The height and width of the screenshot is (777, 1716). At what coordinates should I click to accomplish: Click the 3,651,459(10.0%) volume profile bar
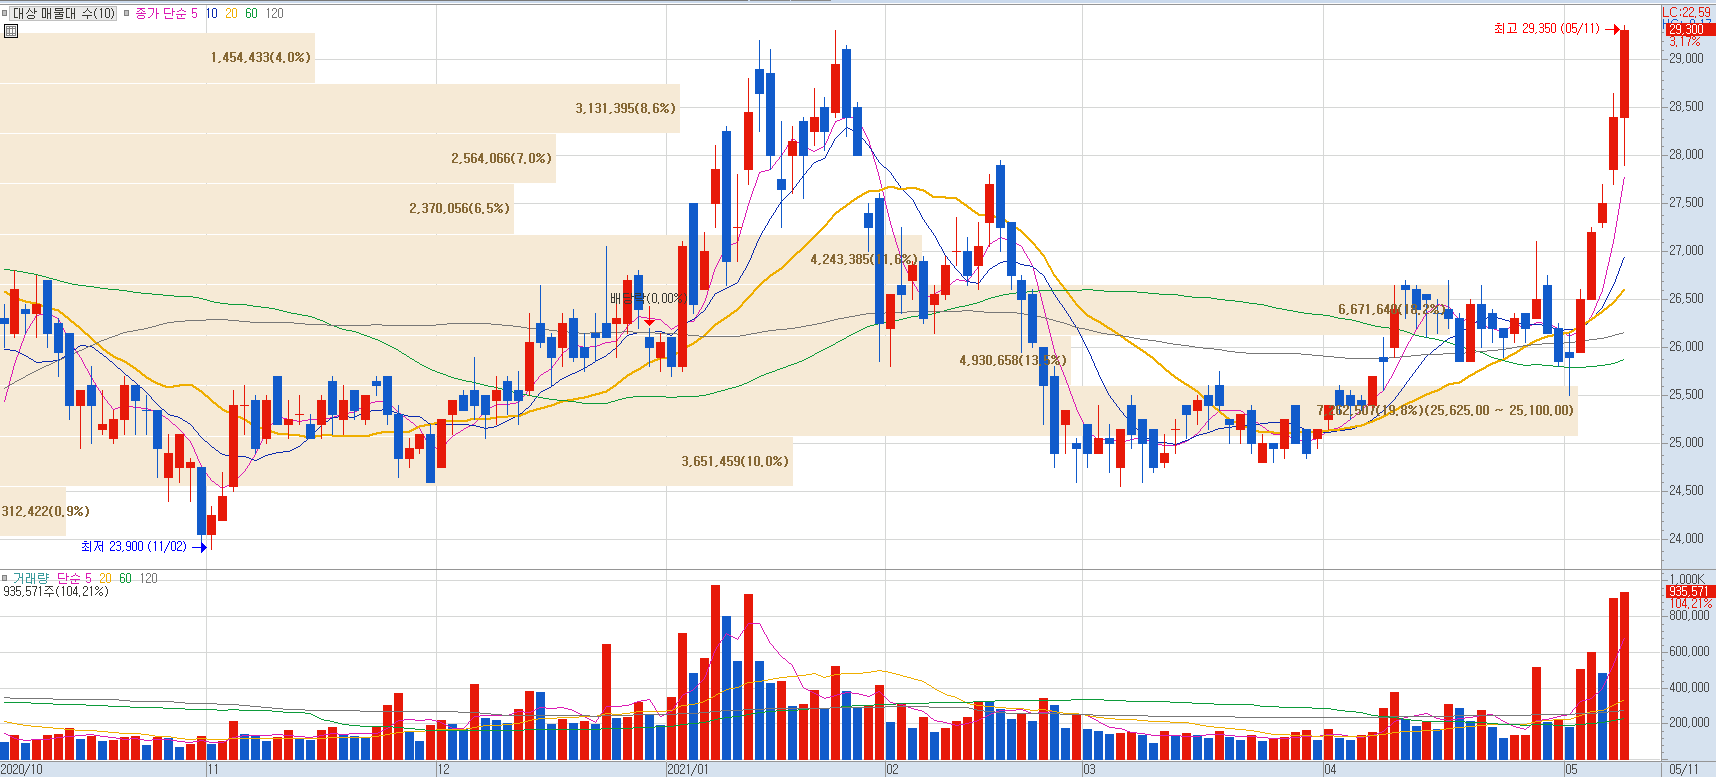396,461
